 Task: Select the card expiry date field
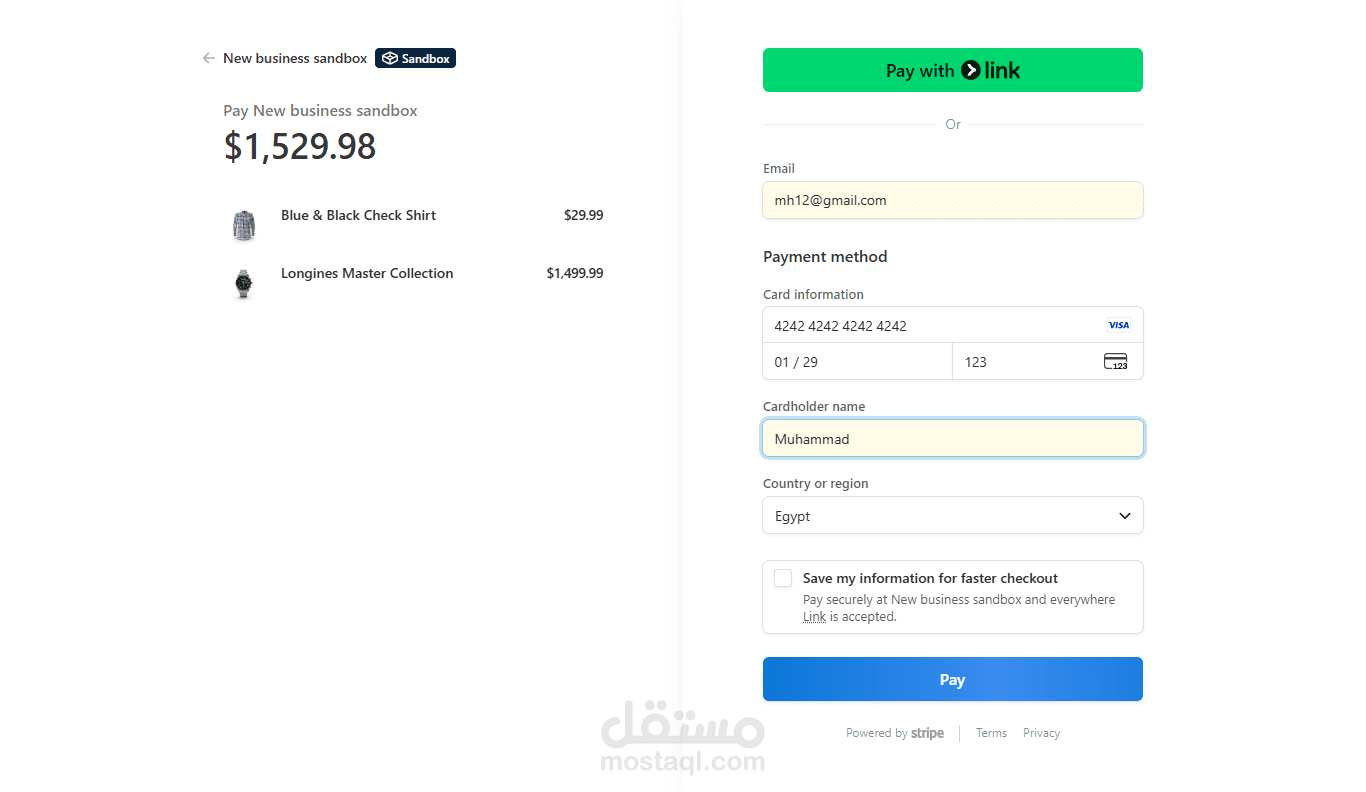tap(857, 362)
